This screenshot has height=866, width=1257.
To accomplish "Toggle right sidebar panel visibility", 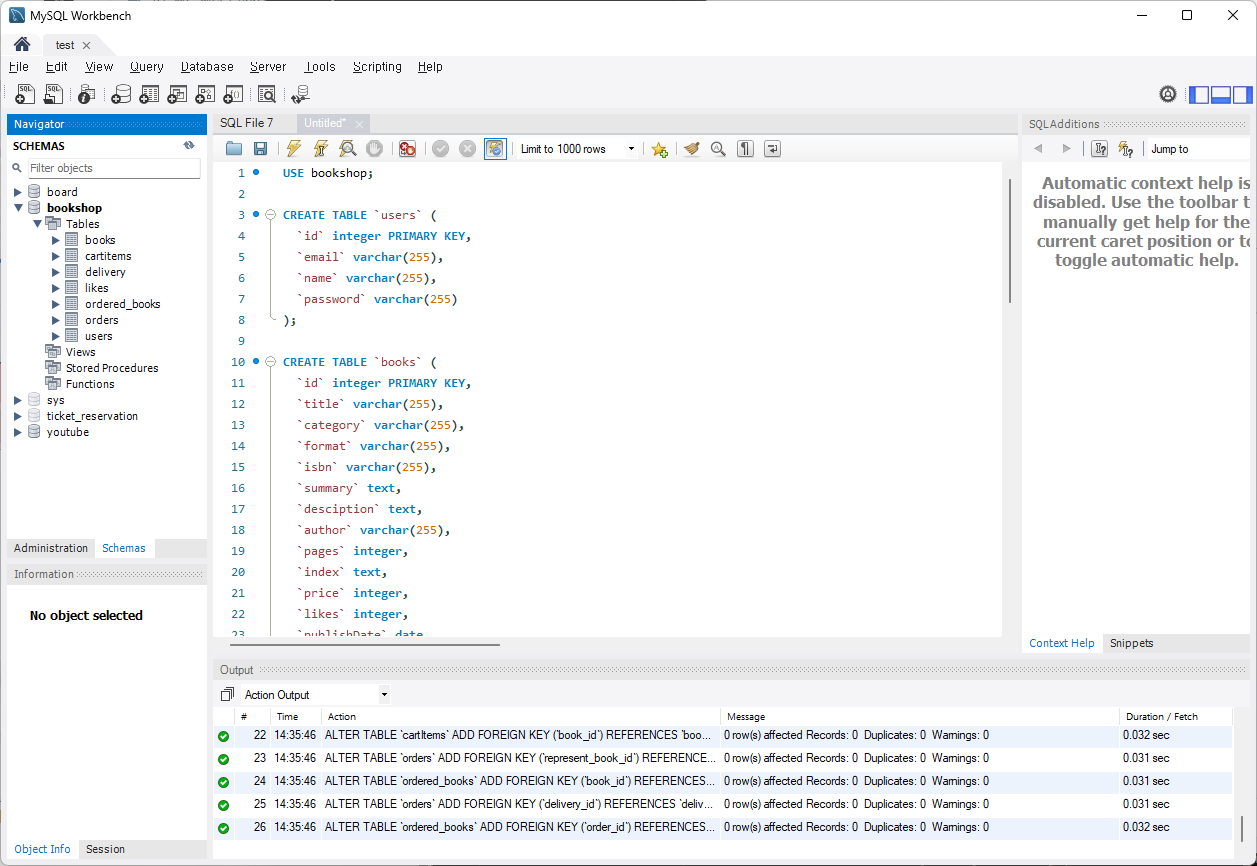I will pos(1242,95).
